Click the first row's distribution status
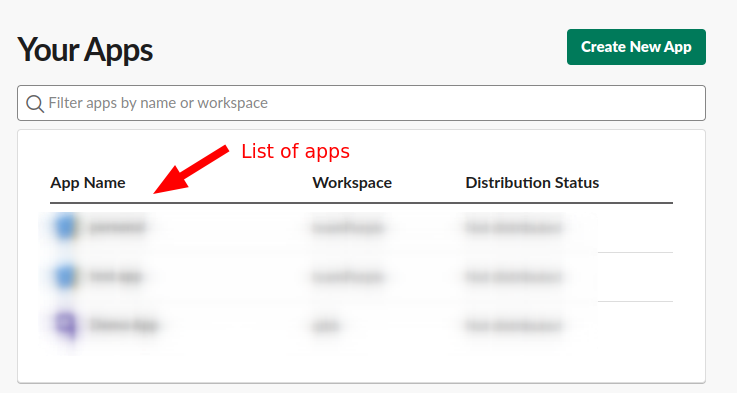 513,228
